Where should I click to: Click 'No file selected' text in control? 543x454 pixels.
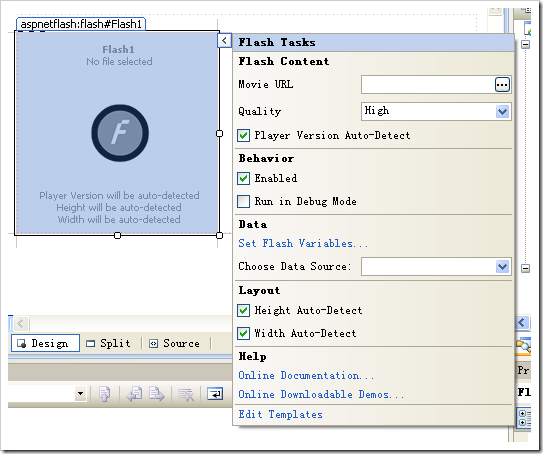pos(119,62)
